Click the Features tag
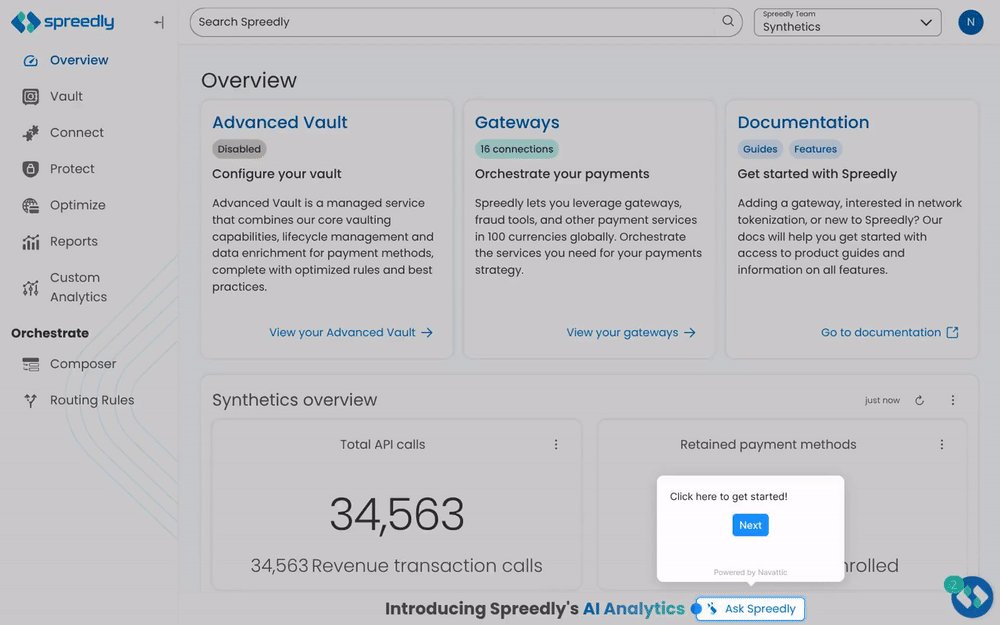1000x625 pixels. pyautogui.click(x=815, y=149)
